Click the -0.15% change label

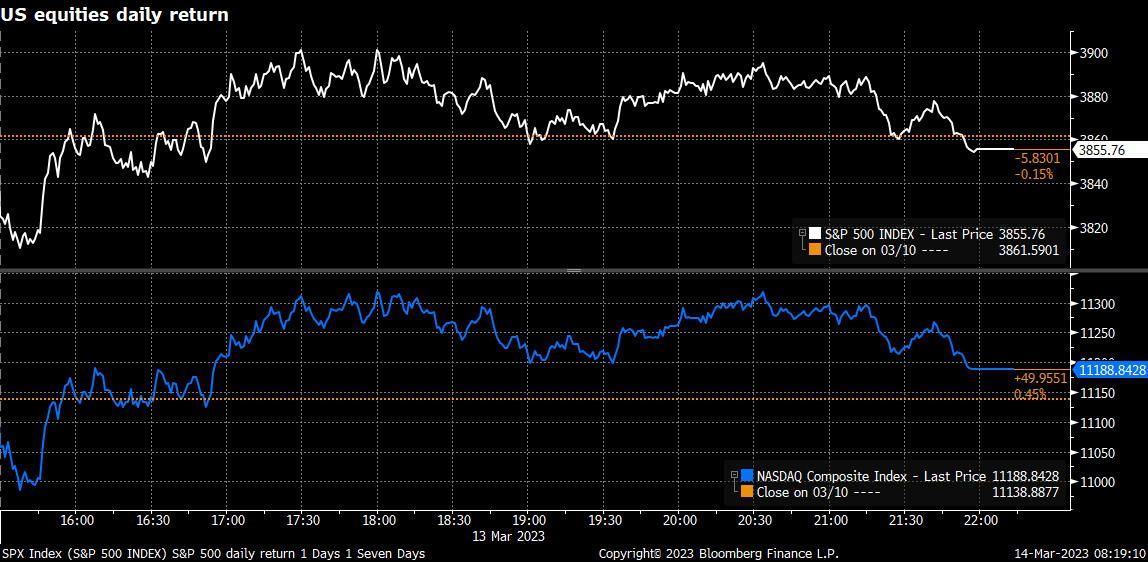1033,174
